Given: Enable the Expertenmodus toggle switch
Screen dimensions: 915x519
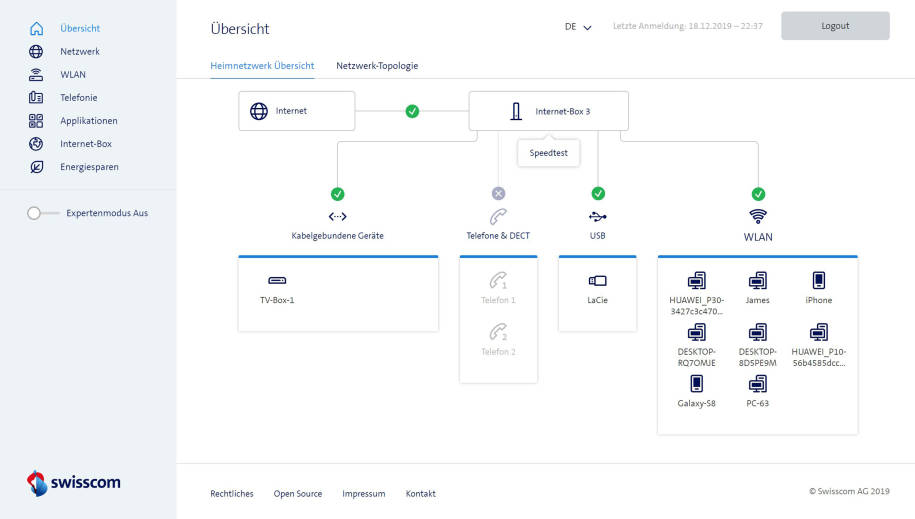Looking at the screenshot, I should click(38, 213).
